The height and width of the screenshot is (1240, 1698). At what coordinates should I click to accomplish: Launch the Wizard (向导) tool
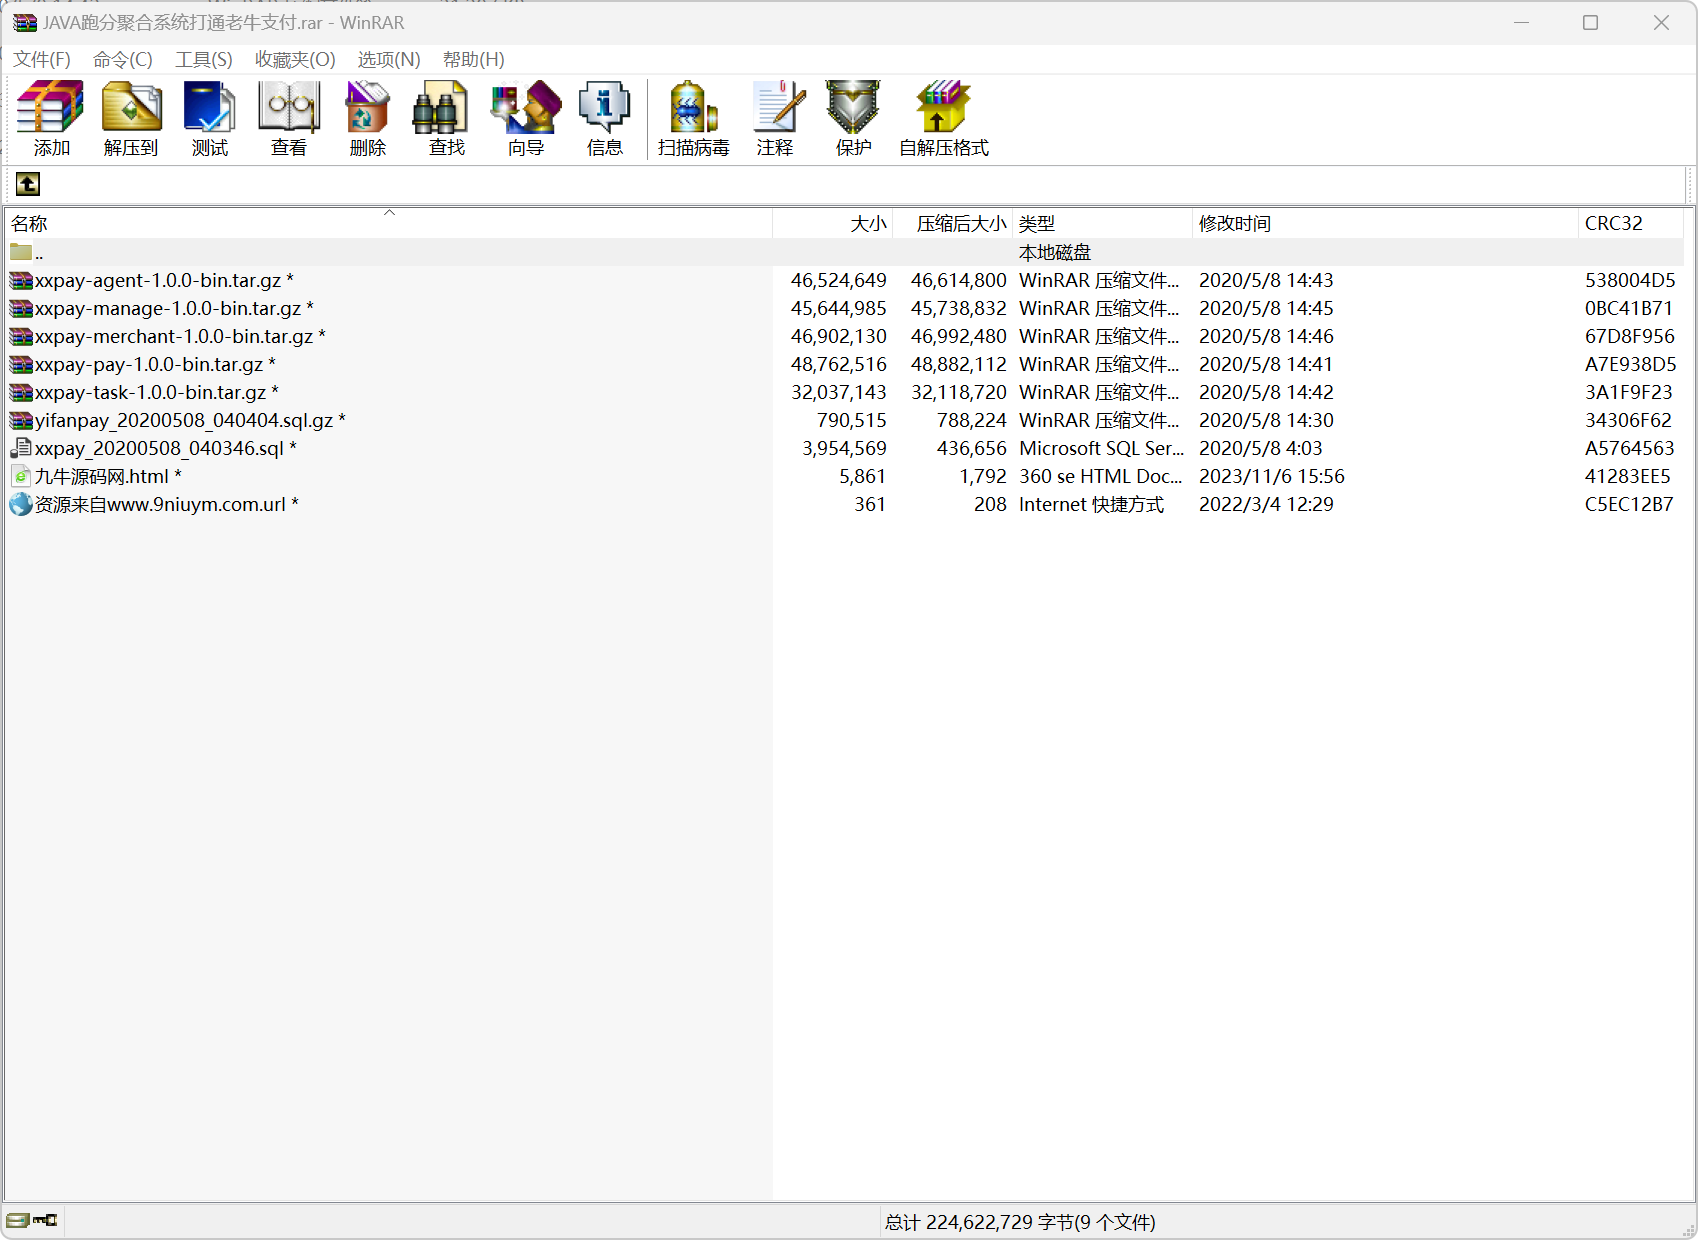click(x=525, y=118)
